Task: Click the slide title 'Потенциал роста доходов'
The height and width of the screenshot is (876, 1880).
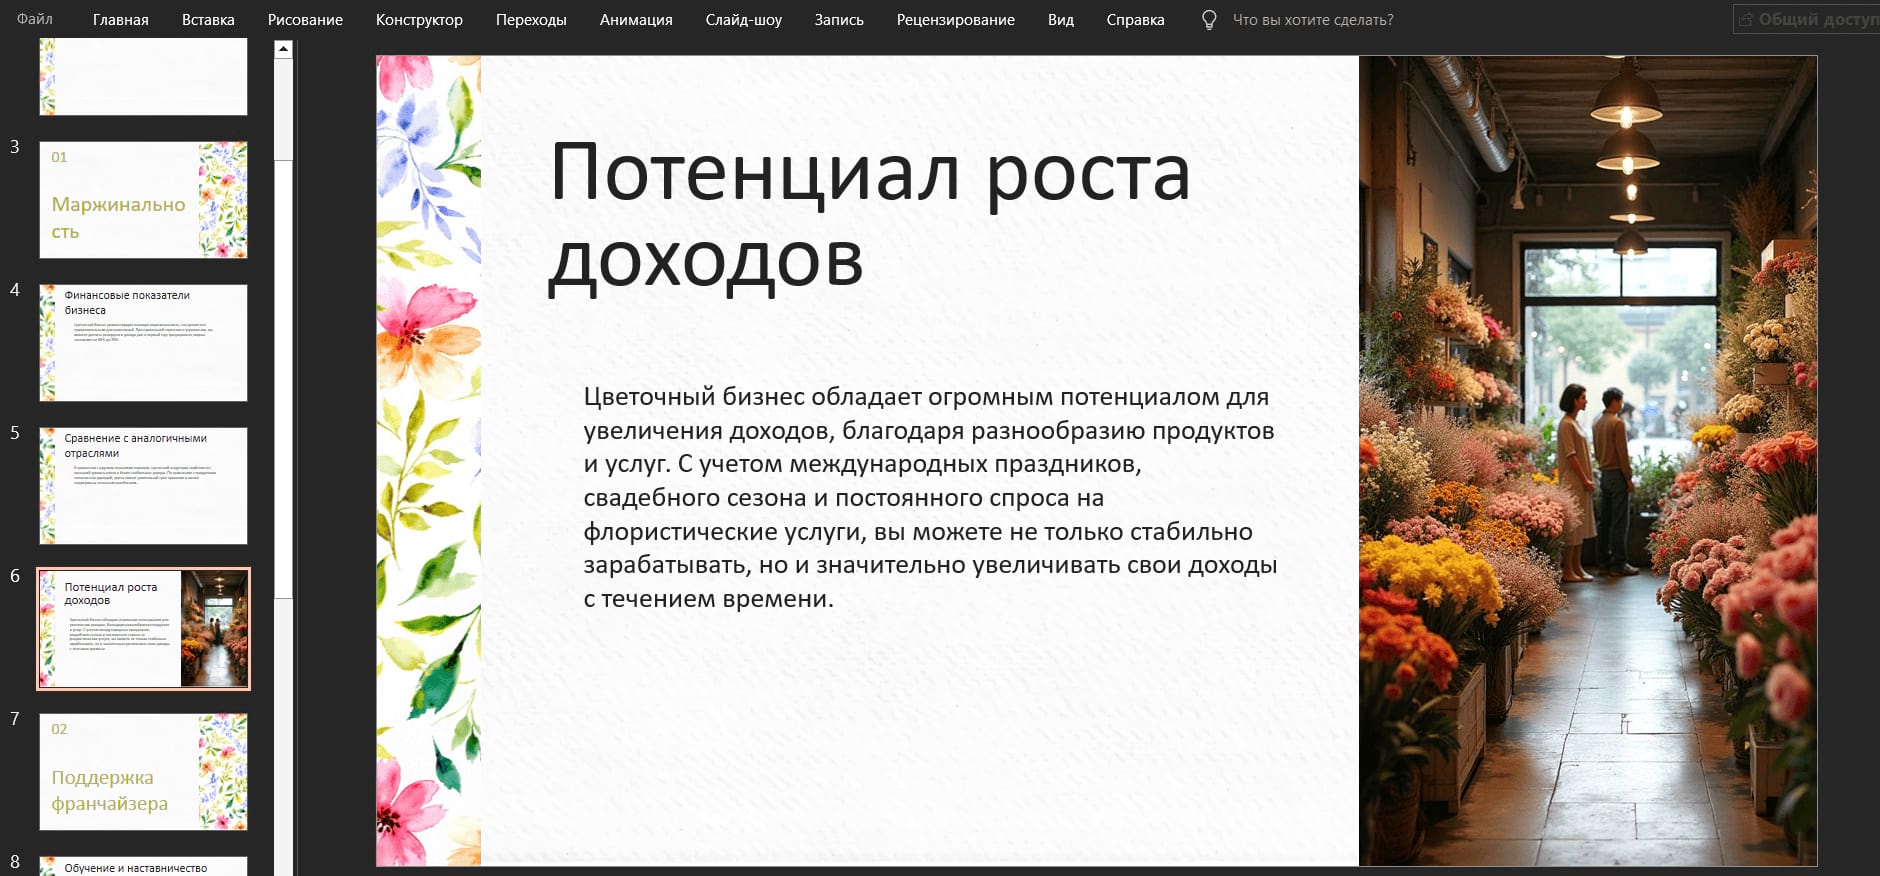Action: tap(869, 216)
